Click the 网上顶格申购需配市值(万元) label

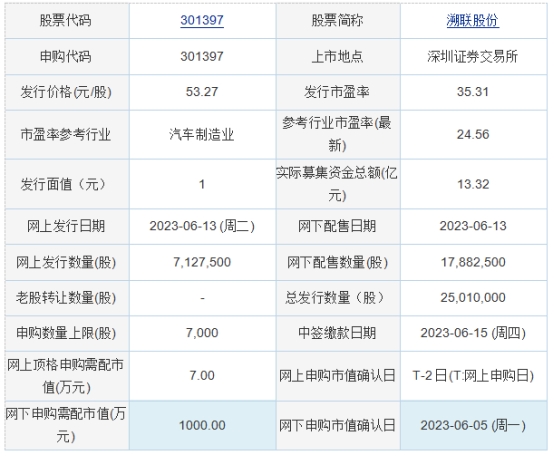coord(65,376)
